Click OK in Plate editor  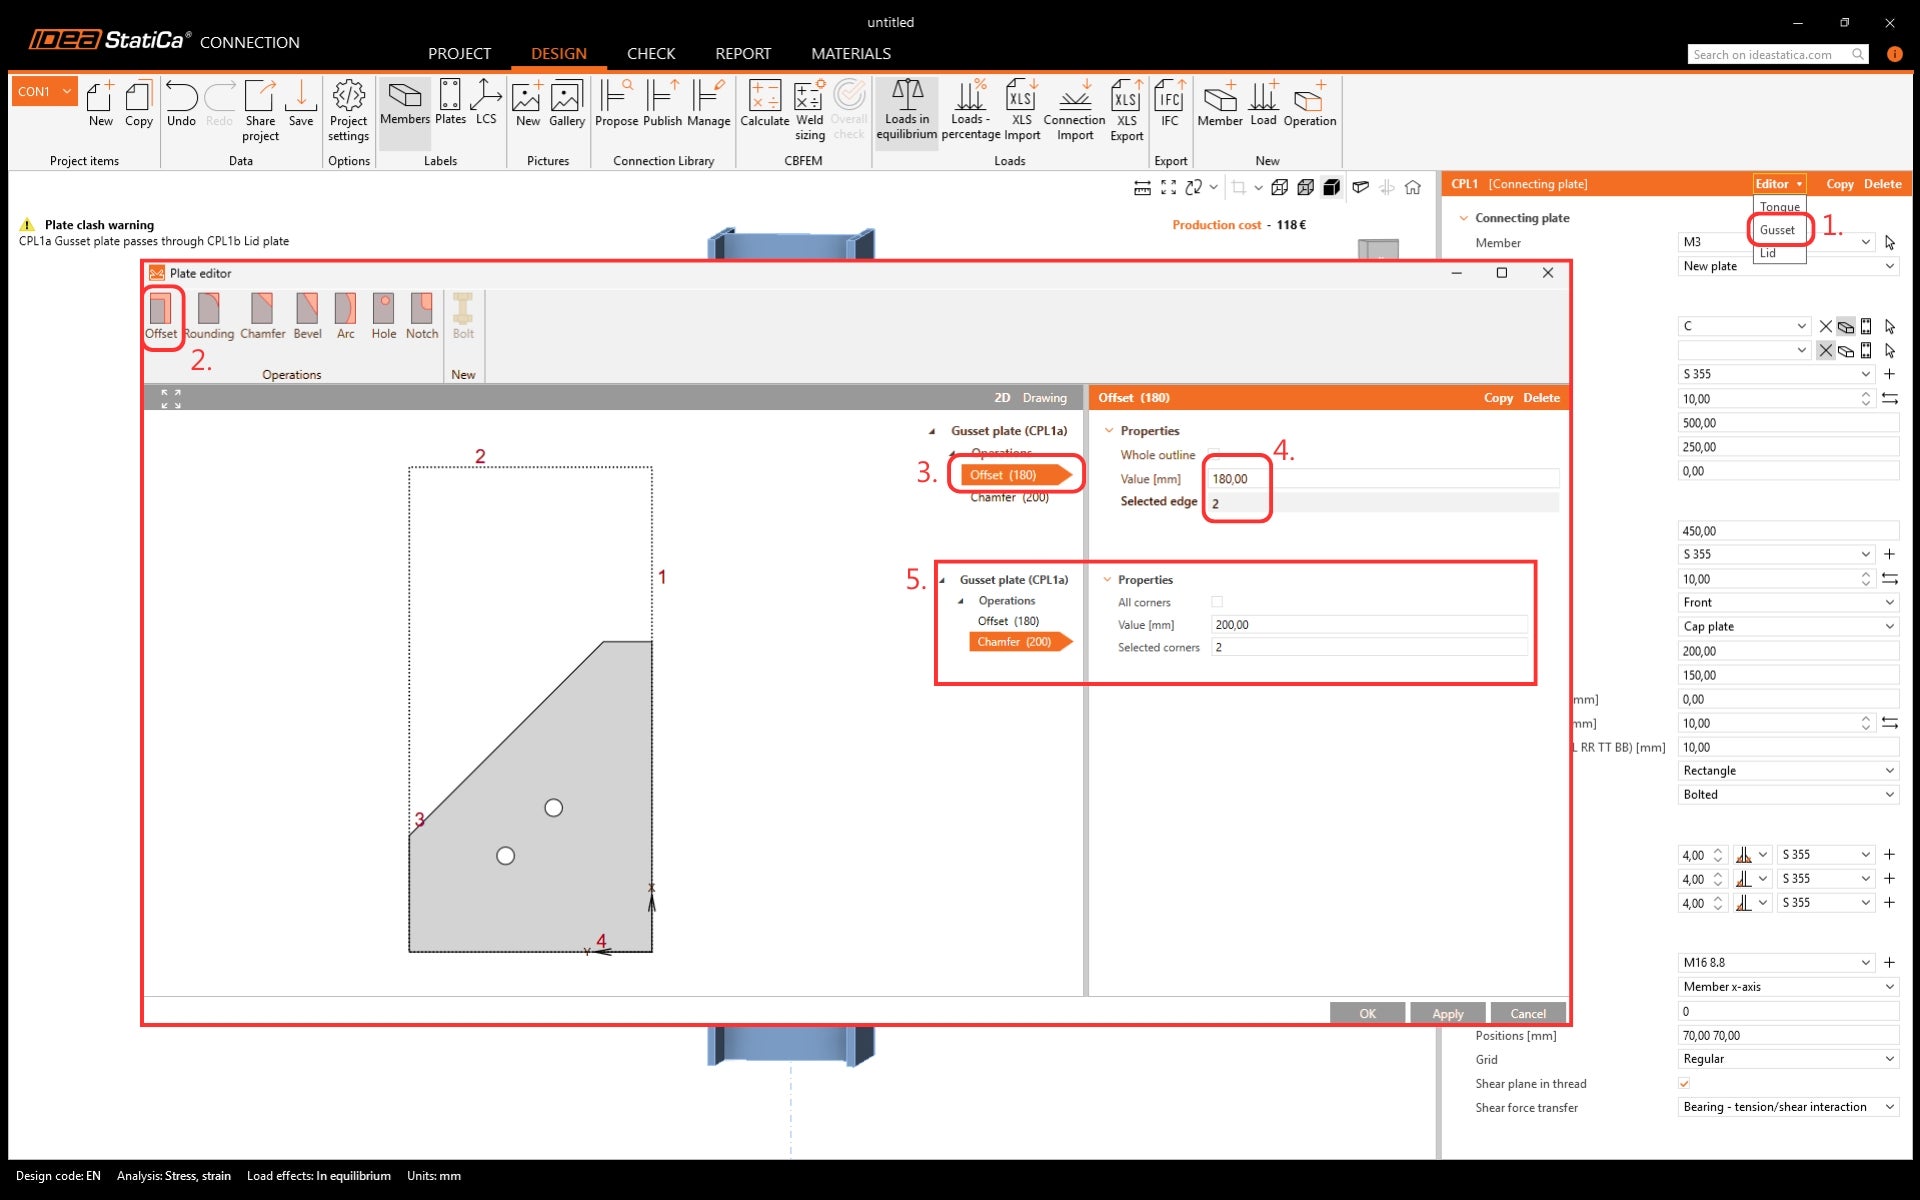click(1367, 1013)
